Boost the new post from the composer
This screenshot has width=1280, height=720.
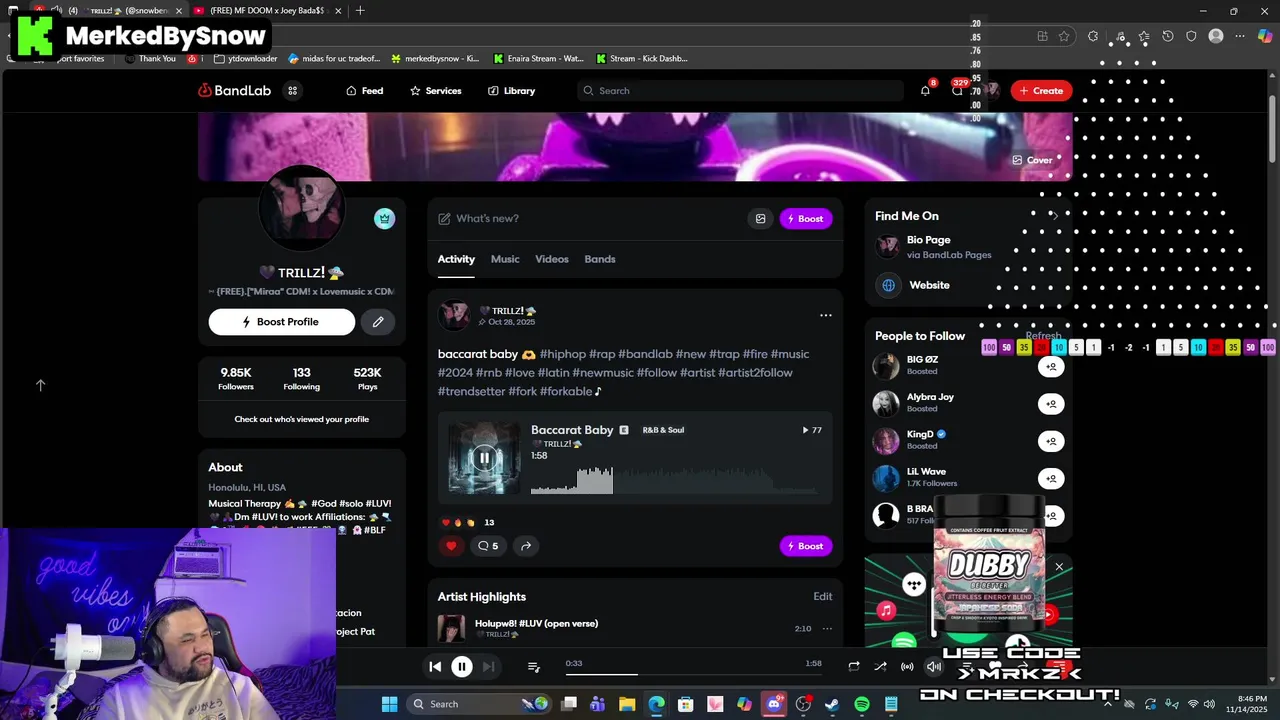(806, 219)
